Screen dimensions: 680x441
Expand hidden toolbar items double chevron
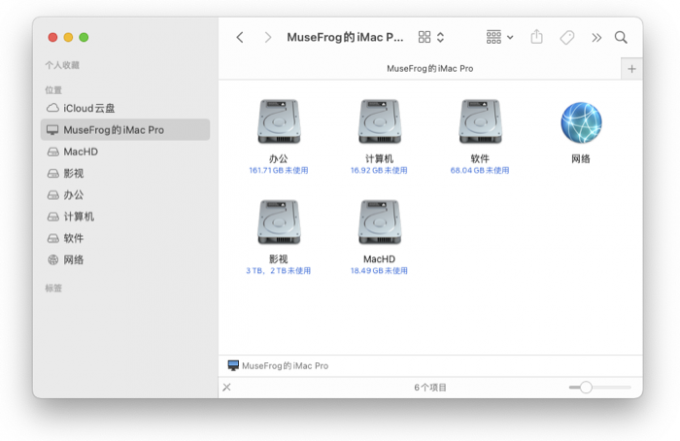(x=597, y=38)
